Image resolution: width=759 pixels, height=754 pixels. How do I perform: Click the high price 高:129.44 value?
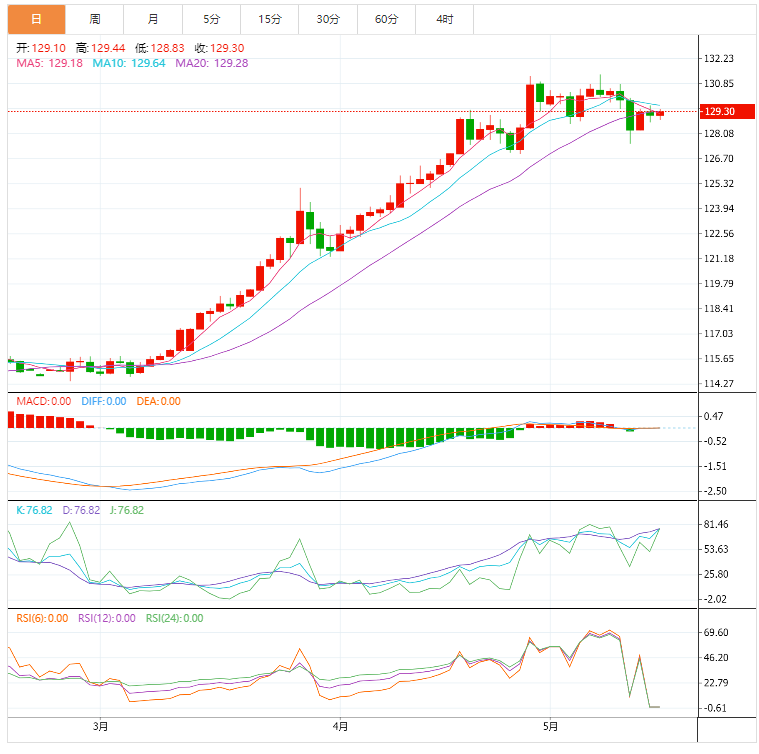click(100, 48)
